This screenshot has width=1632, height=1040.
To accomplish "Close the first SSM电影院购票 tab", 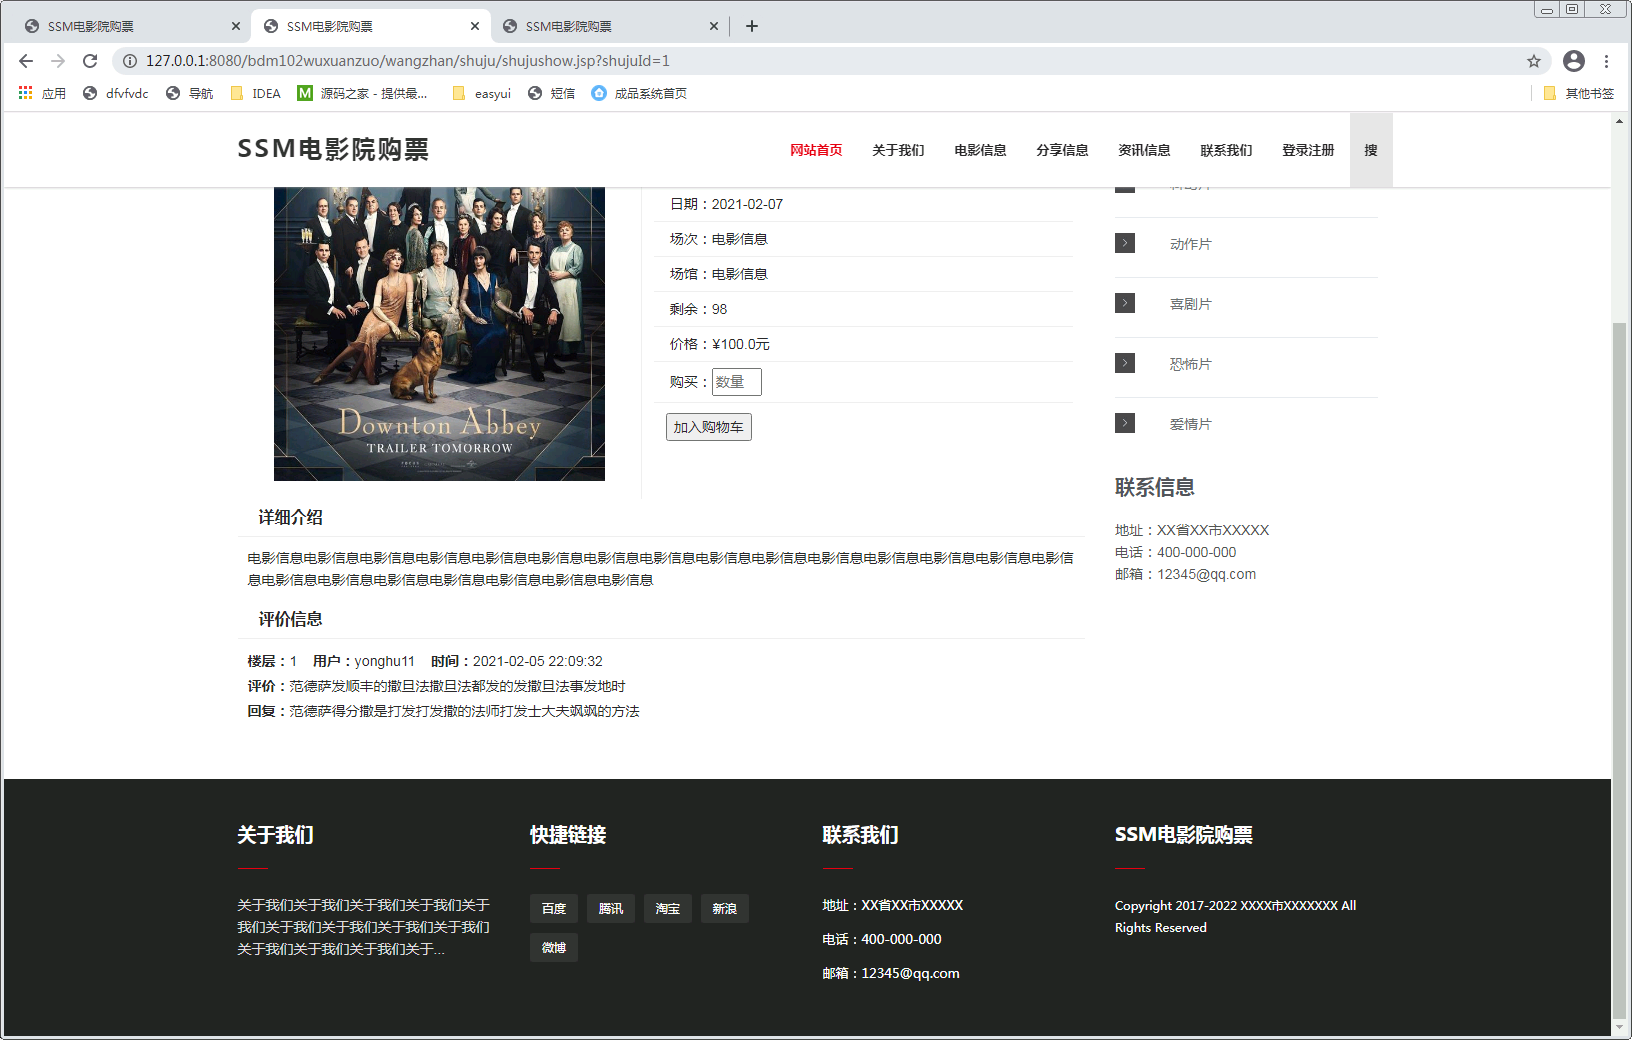I will 236,26.
